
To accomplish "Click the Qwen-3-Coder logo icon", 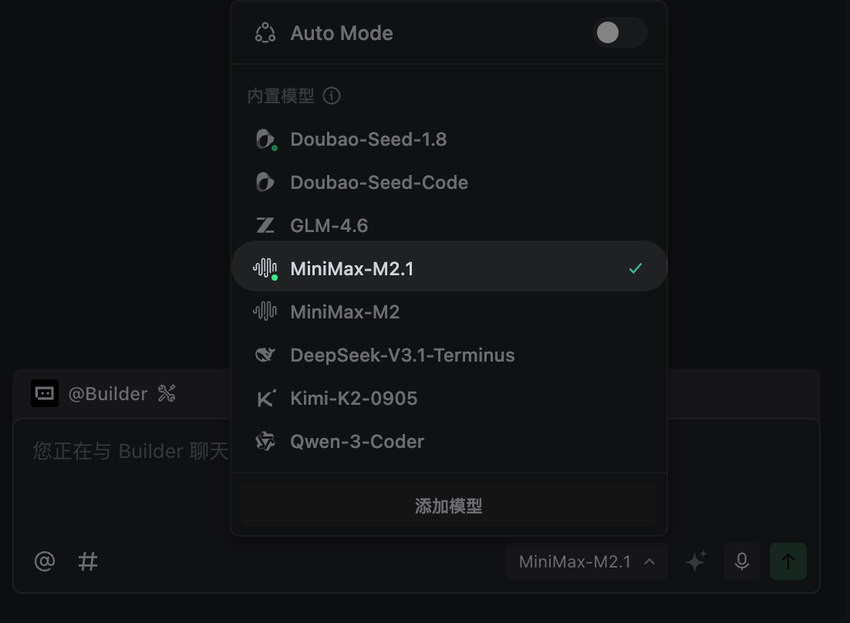I will pyautogui.click(x=265, y=441).
